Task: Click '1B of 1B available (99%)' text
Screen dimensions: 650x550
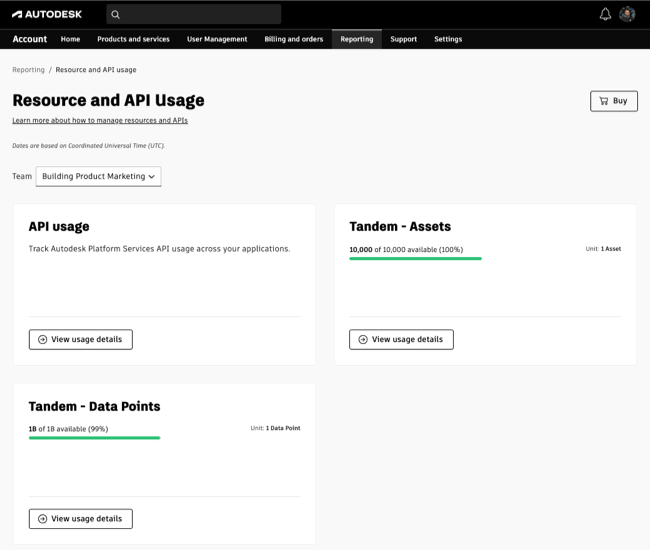Action: point(68,429)
